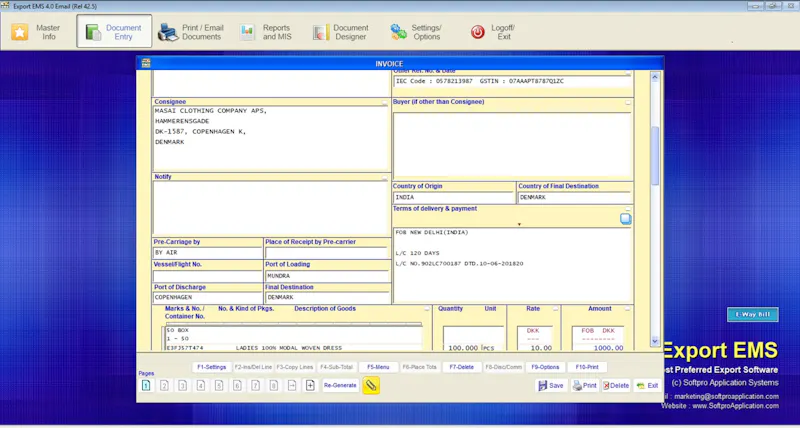Image resolution: width=800 pixels, height=428 pixels.
Task: Toggle small box beside Buyer header
Action: (x=628, y=103)
